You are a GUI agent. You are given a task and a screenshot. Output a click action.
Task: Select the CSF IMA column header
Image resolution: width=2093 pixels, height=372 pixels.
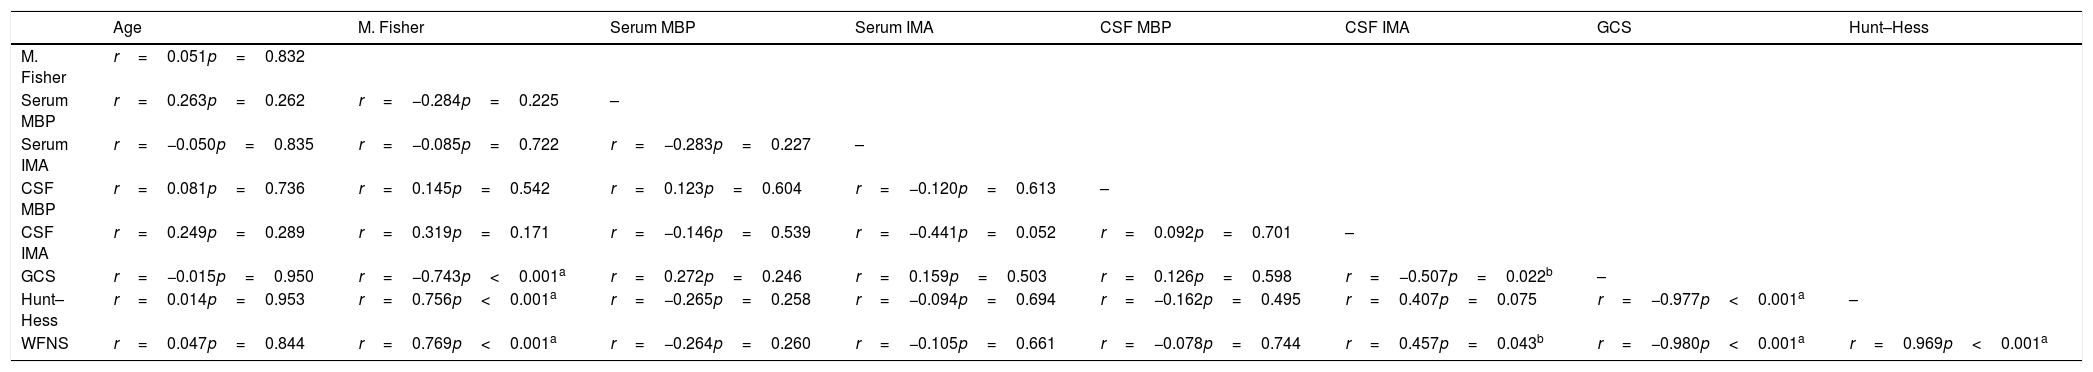(1377, 28)
